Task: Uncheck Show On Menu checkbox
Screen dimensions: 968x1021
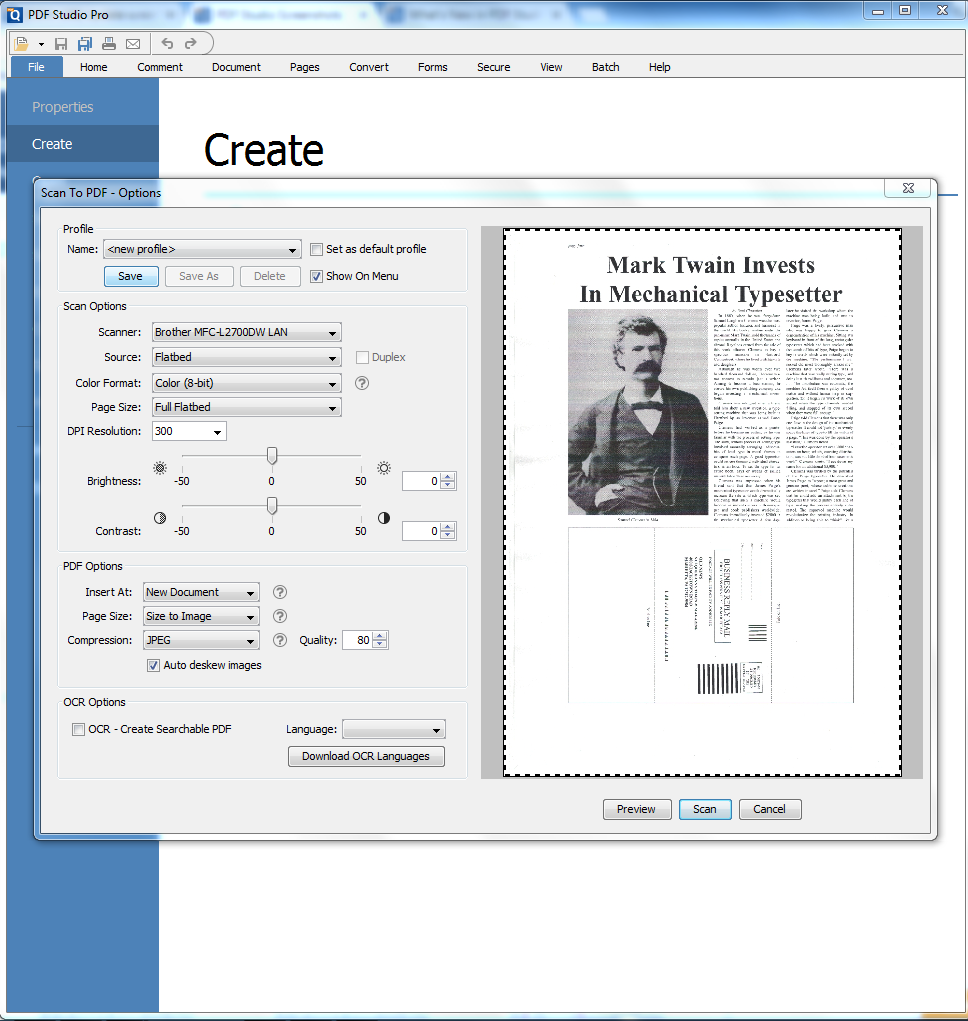Action: click(x=316, y=276)
